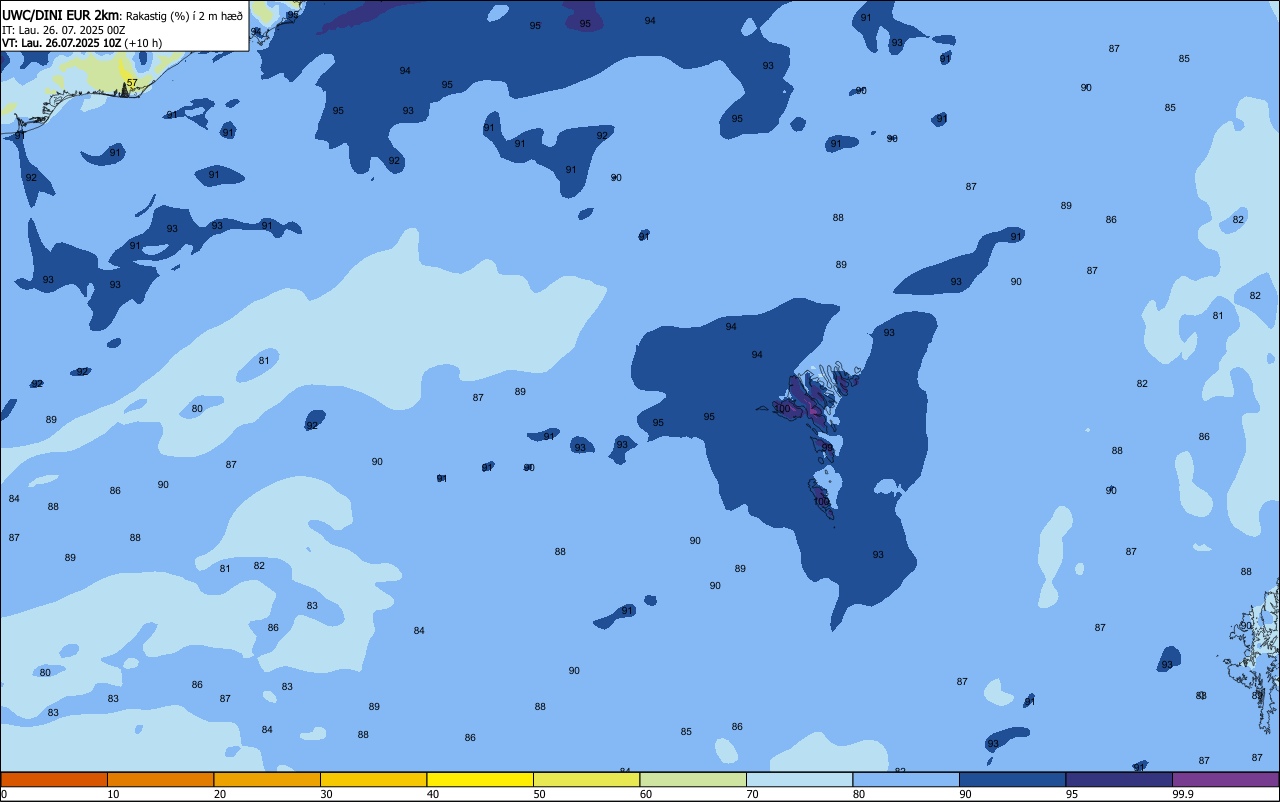Select the '70' tick label on the legend
Image resolution: width=1280 pixels, height=802 pixels.
click(x=752, y=794)
